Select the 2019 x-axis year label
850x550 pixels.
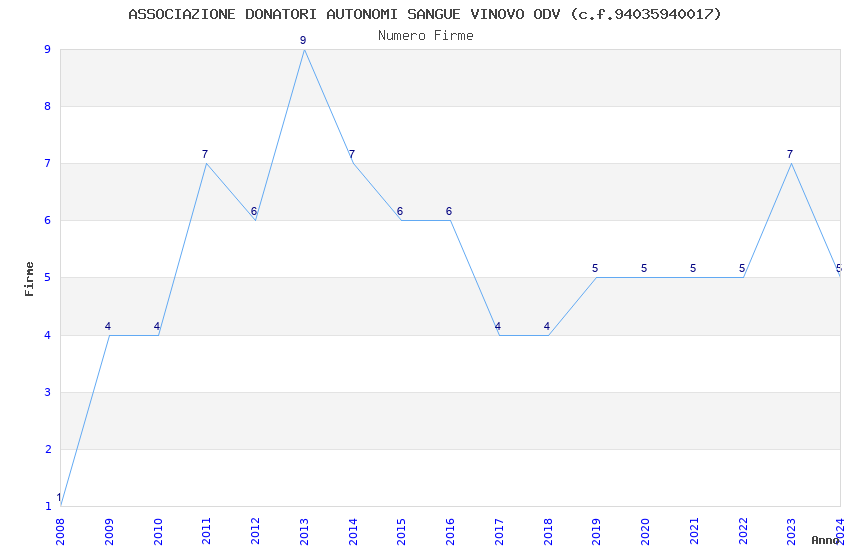[596, 531]
